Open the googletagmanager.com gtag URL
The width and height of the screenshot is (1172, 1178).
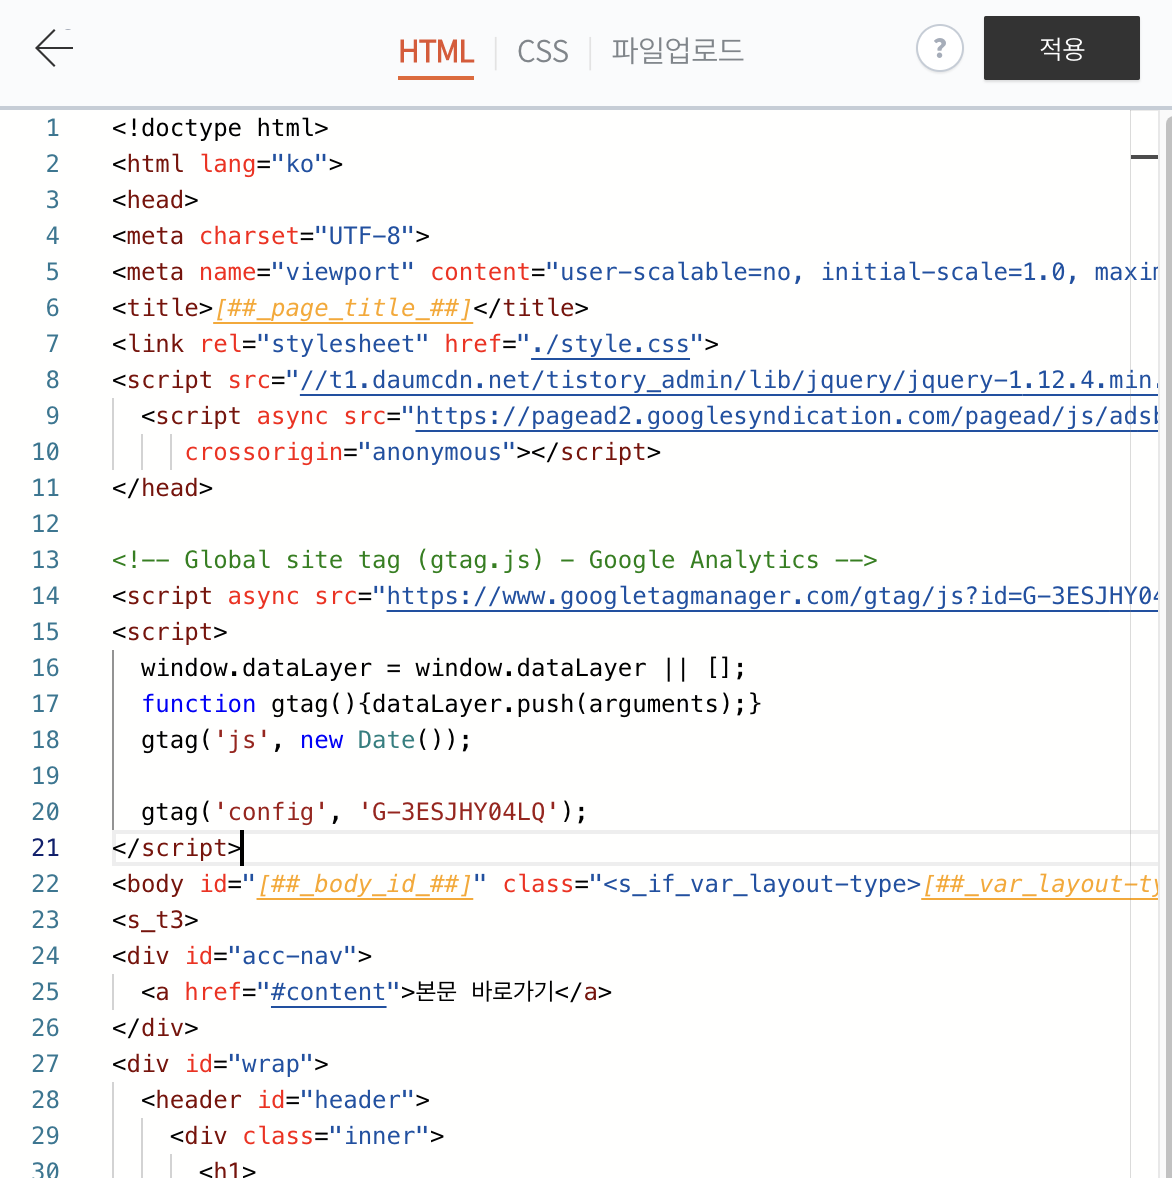772,597
